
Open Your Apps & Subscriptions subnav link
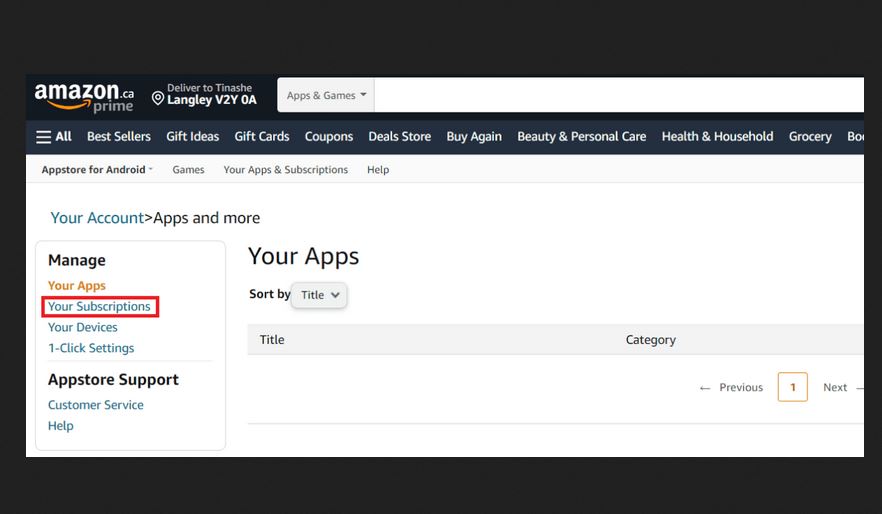tap(286, 169)
